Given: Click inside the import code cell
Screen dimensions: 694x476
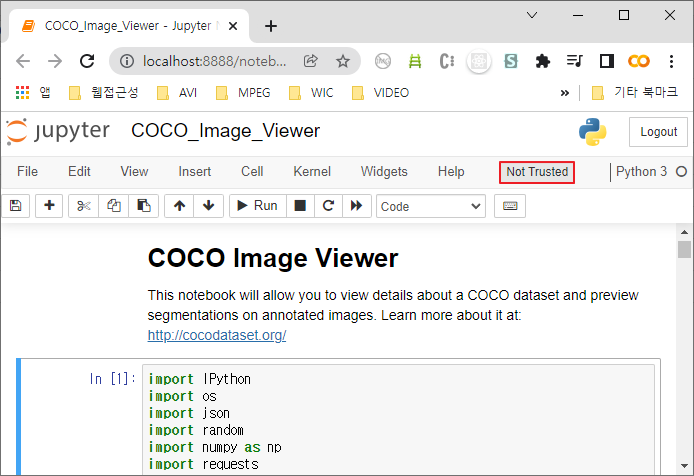Looking at the screenshot, I should pyautogui.click(x=398, y=421).
